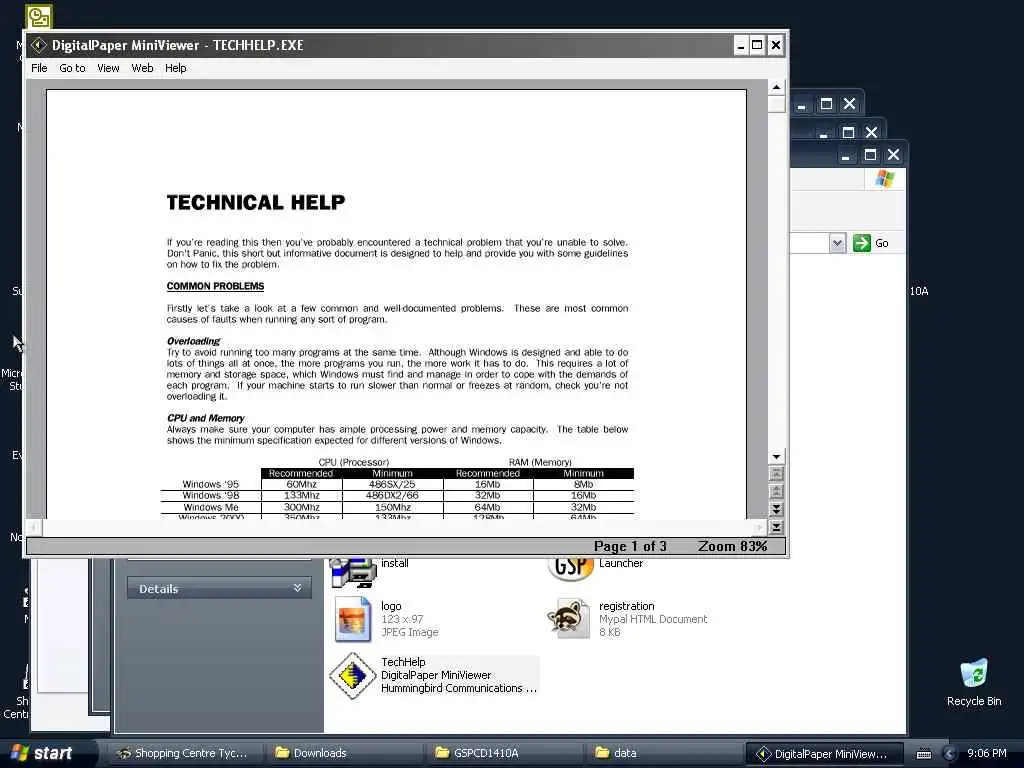The height and width of the screenshot is (768, 1024).
Task: Click the 'Zoom 83%' status indicator
Action: pyautogui.click(x=732, y=547)
